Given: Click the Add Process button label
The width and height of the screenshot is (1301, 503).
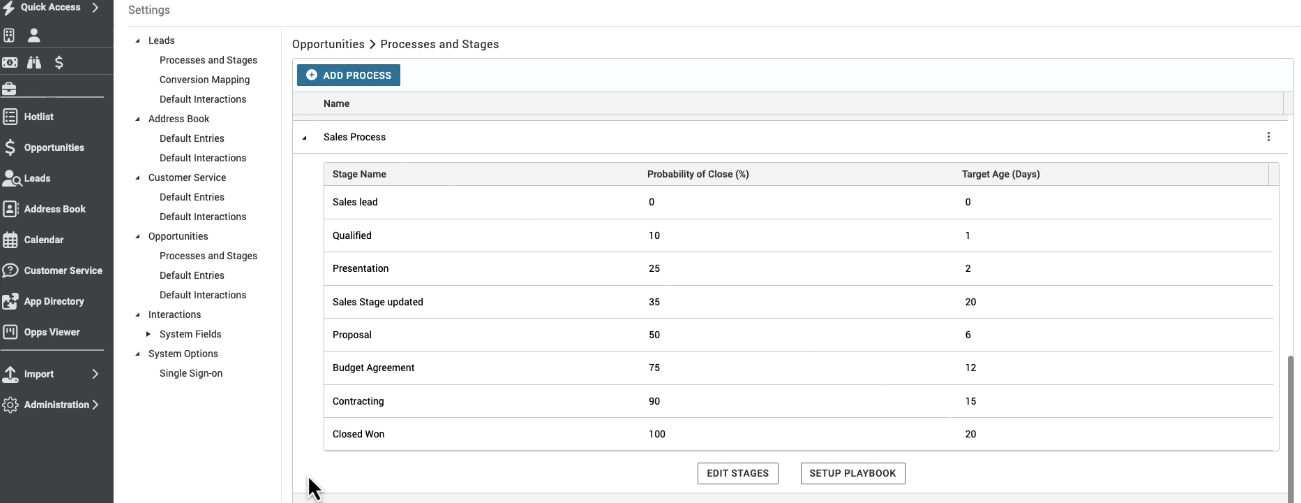Looking at the screenshot, I should pos(357,76).
